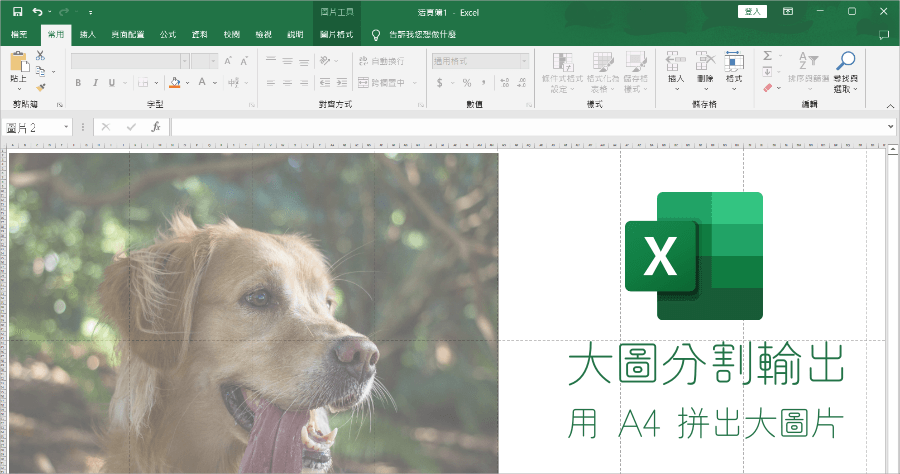Apply comma style

[483, 83]
